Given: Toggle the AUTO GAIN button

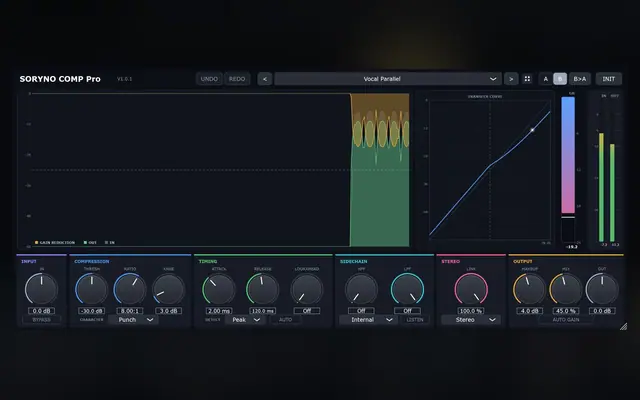Looking at the screenshot, I should tap(566, 320).
